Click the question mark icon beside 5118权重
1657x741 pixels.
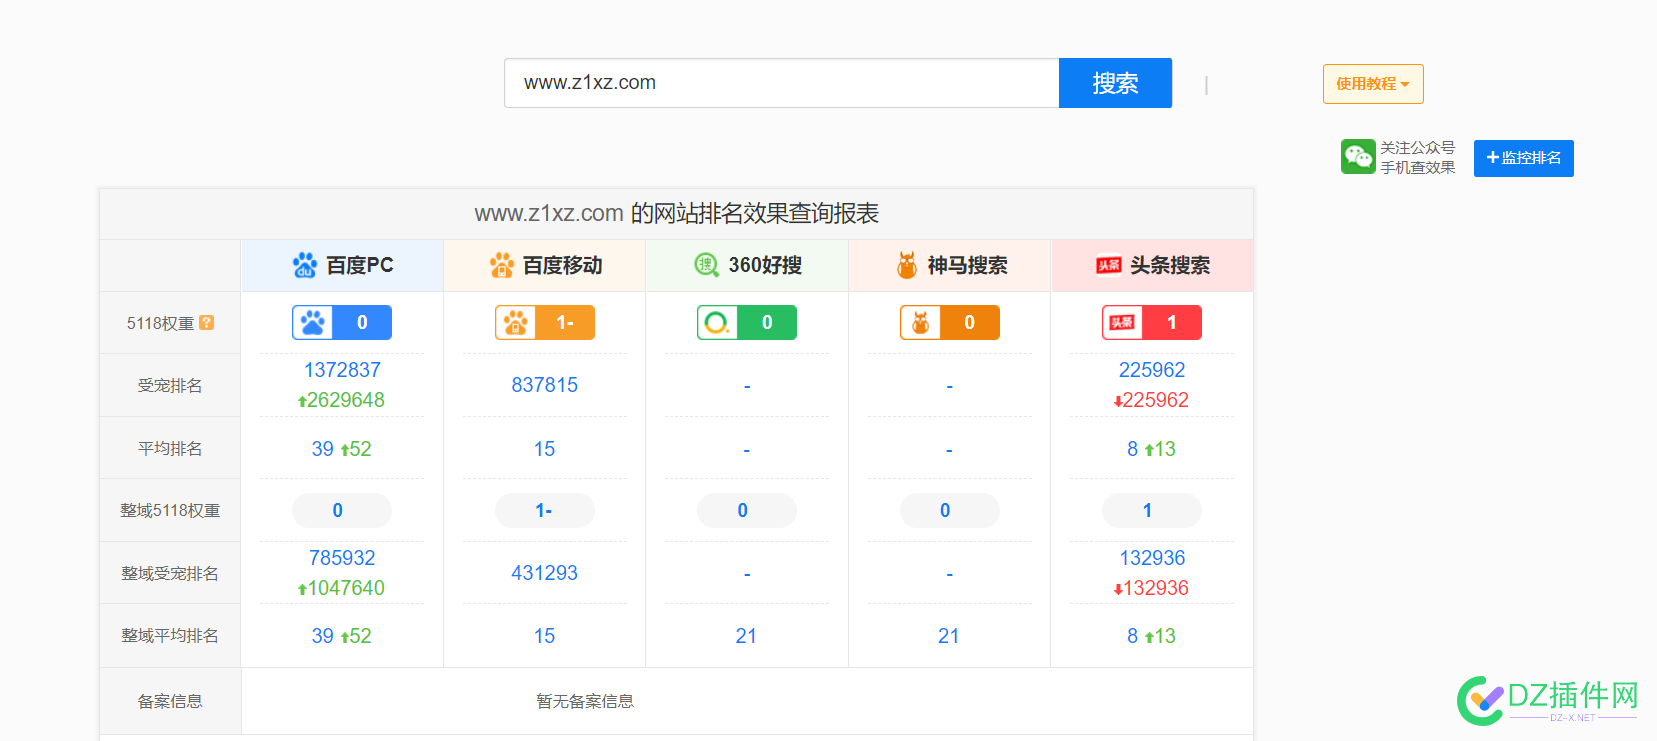click(x=207, y=322)
